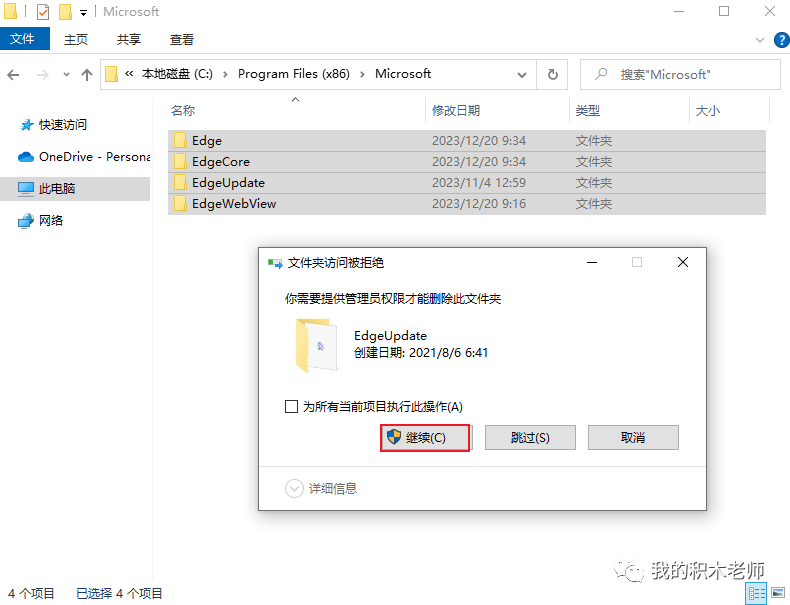
Task: Click Program Files (x86) breadcrumb
Action: (294, 74)
